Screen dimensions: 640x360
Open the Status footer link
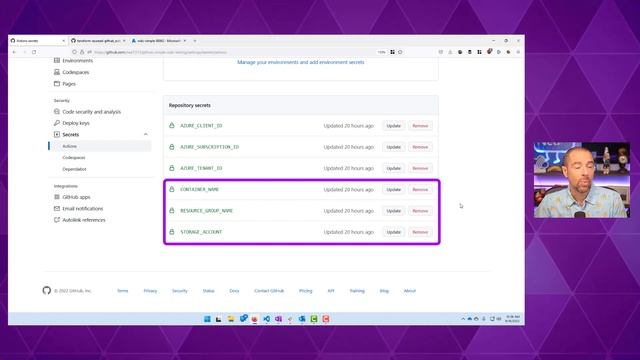[209, 291]
